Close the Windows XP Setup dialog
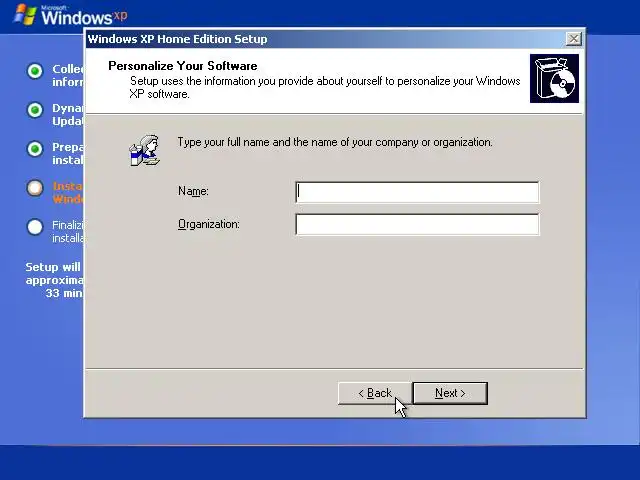Viewport: 640px width, 480px height. [x=573, y=39]
